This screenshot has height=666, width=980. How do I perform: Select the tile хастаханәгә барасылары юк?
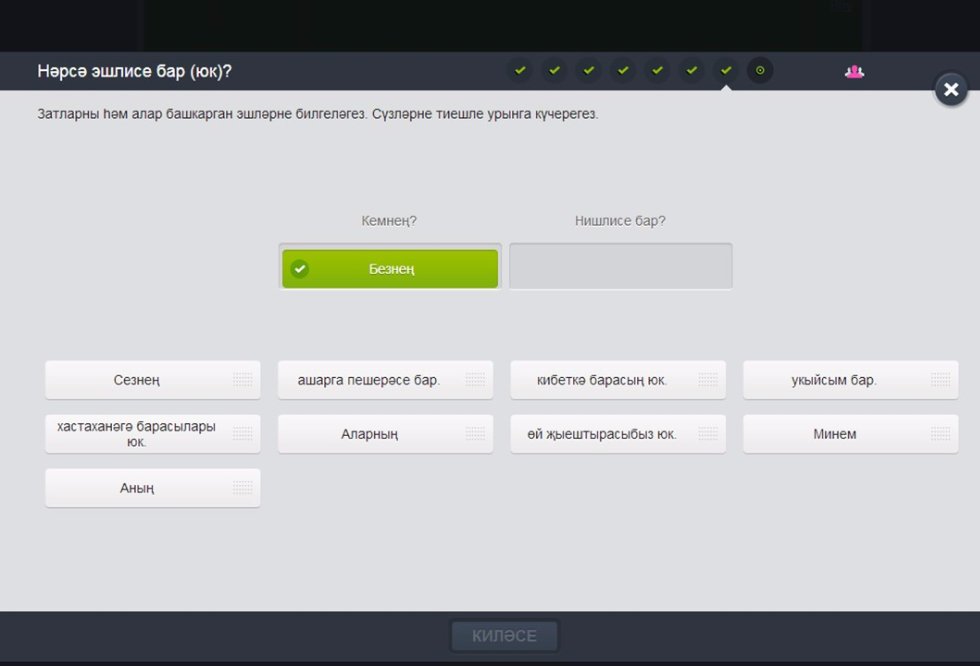tap(137, 434)
